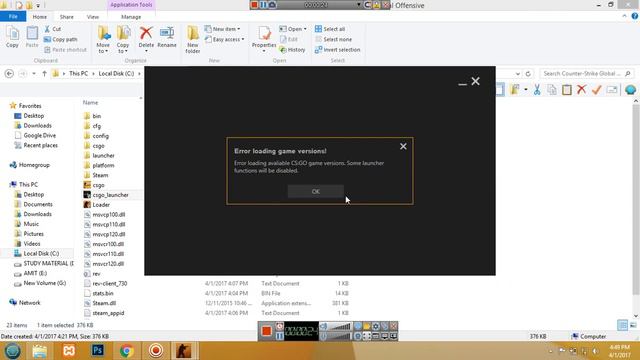640x360 pixels.
Task: Select the launcher folder
Action: point(99,156)
